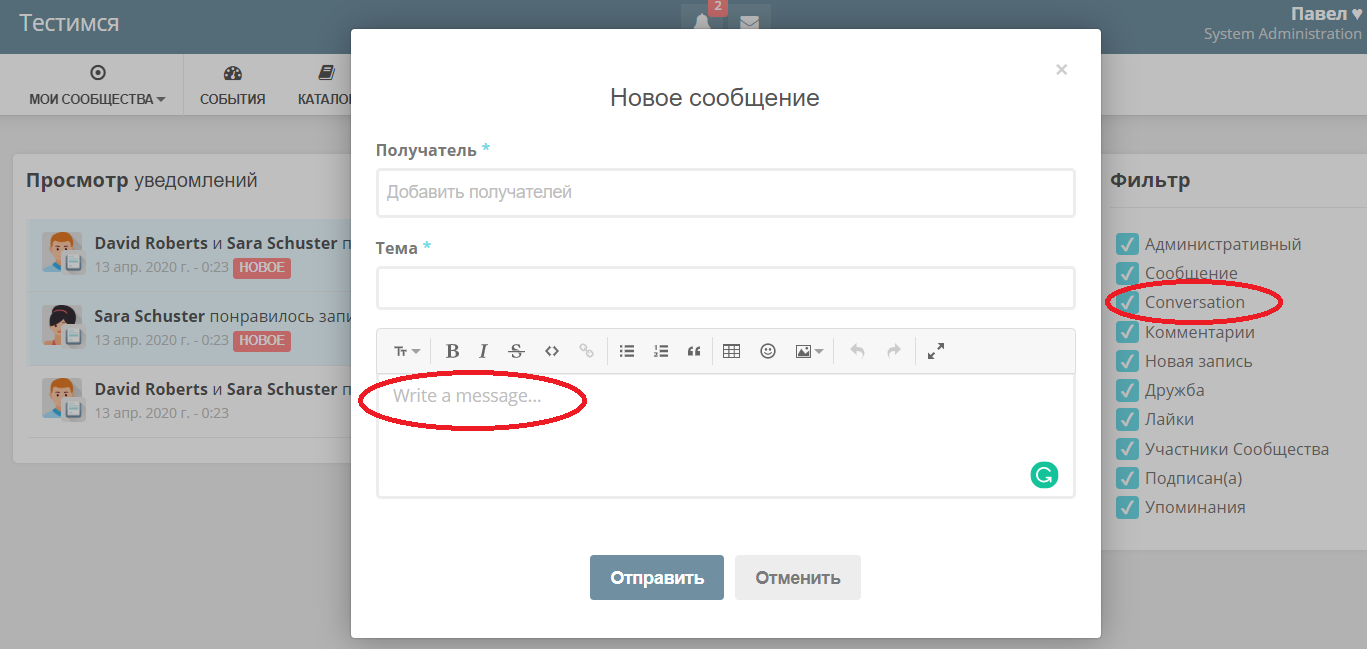Toggle the Подписан(а) filter checkbox
Image resolution: width=1367 pixels, height=649 pixels.
coord(1127,478)
